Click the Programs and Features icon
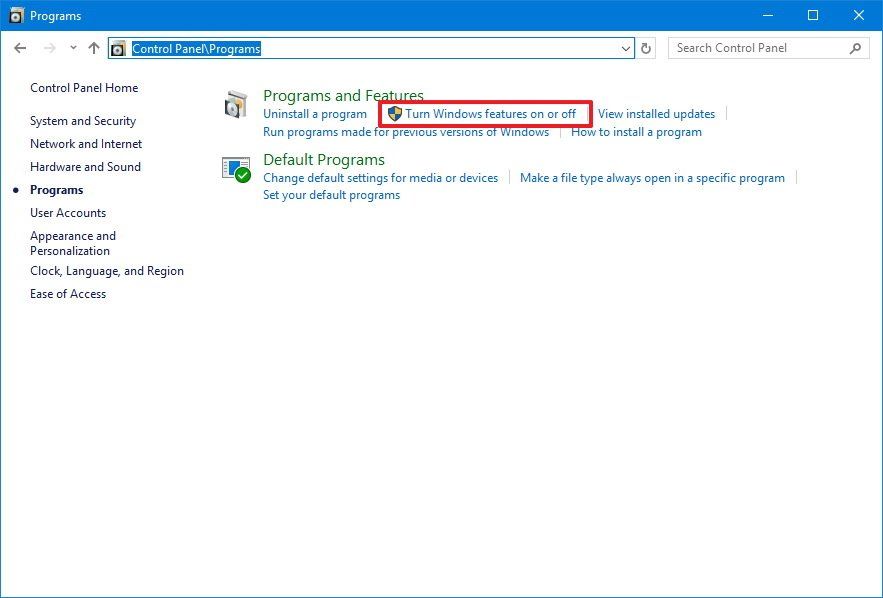 coord(236,104)
